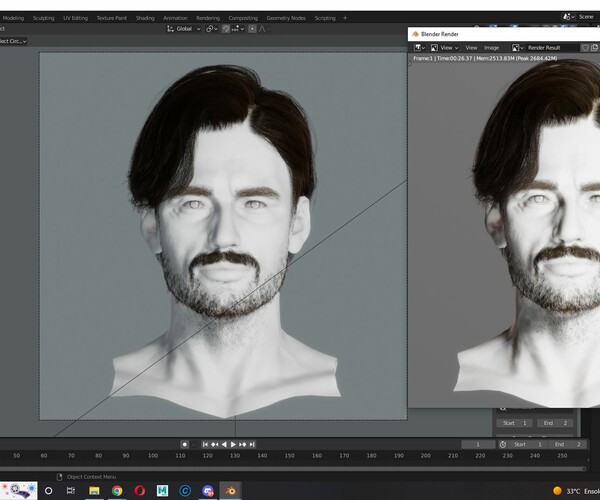The height and width of the screenshot is (500, 600).
Task: Open the Image menu in Blender Render window
Action: point(491,48)
